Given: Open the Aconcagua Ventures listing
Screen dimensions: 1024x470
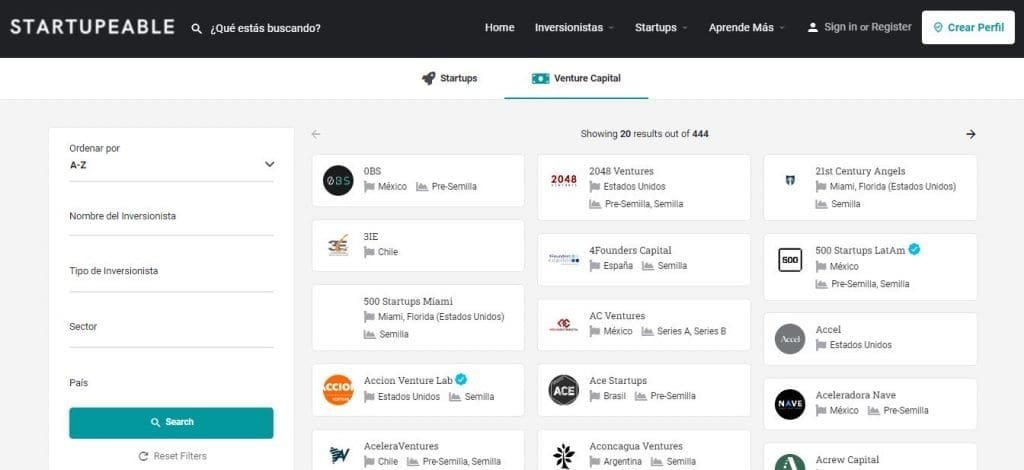Looking at the screenshot, I should click(636, 446).
